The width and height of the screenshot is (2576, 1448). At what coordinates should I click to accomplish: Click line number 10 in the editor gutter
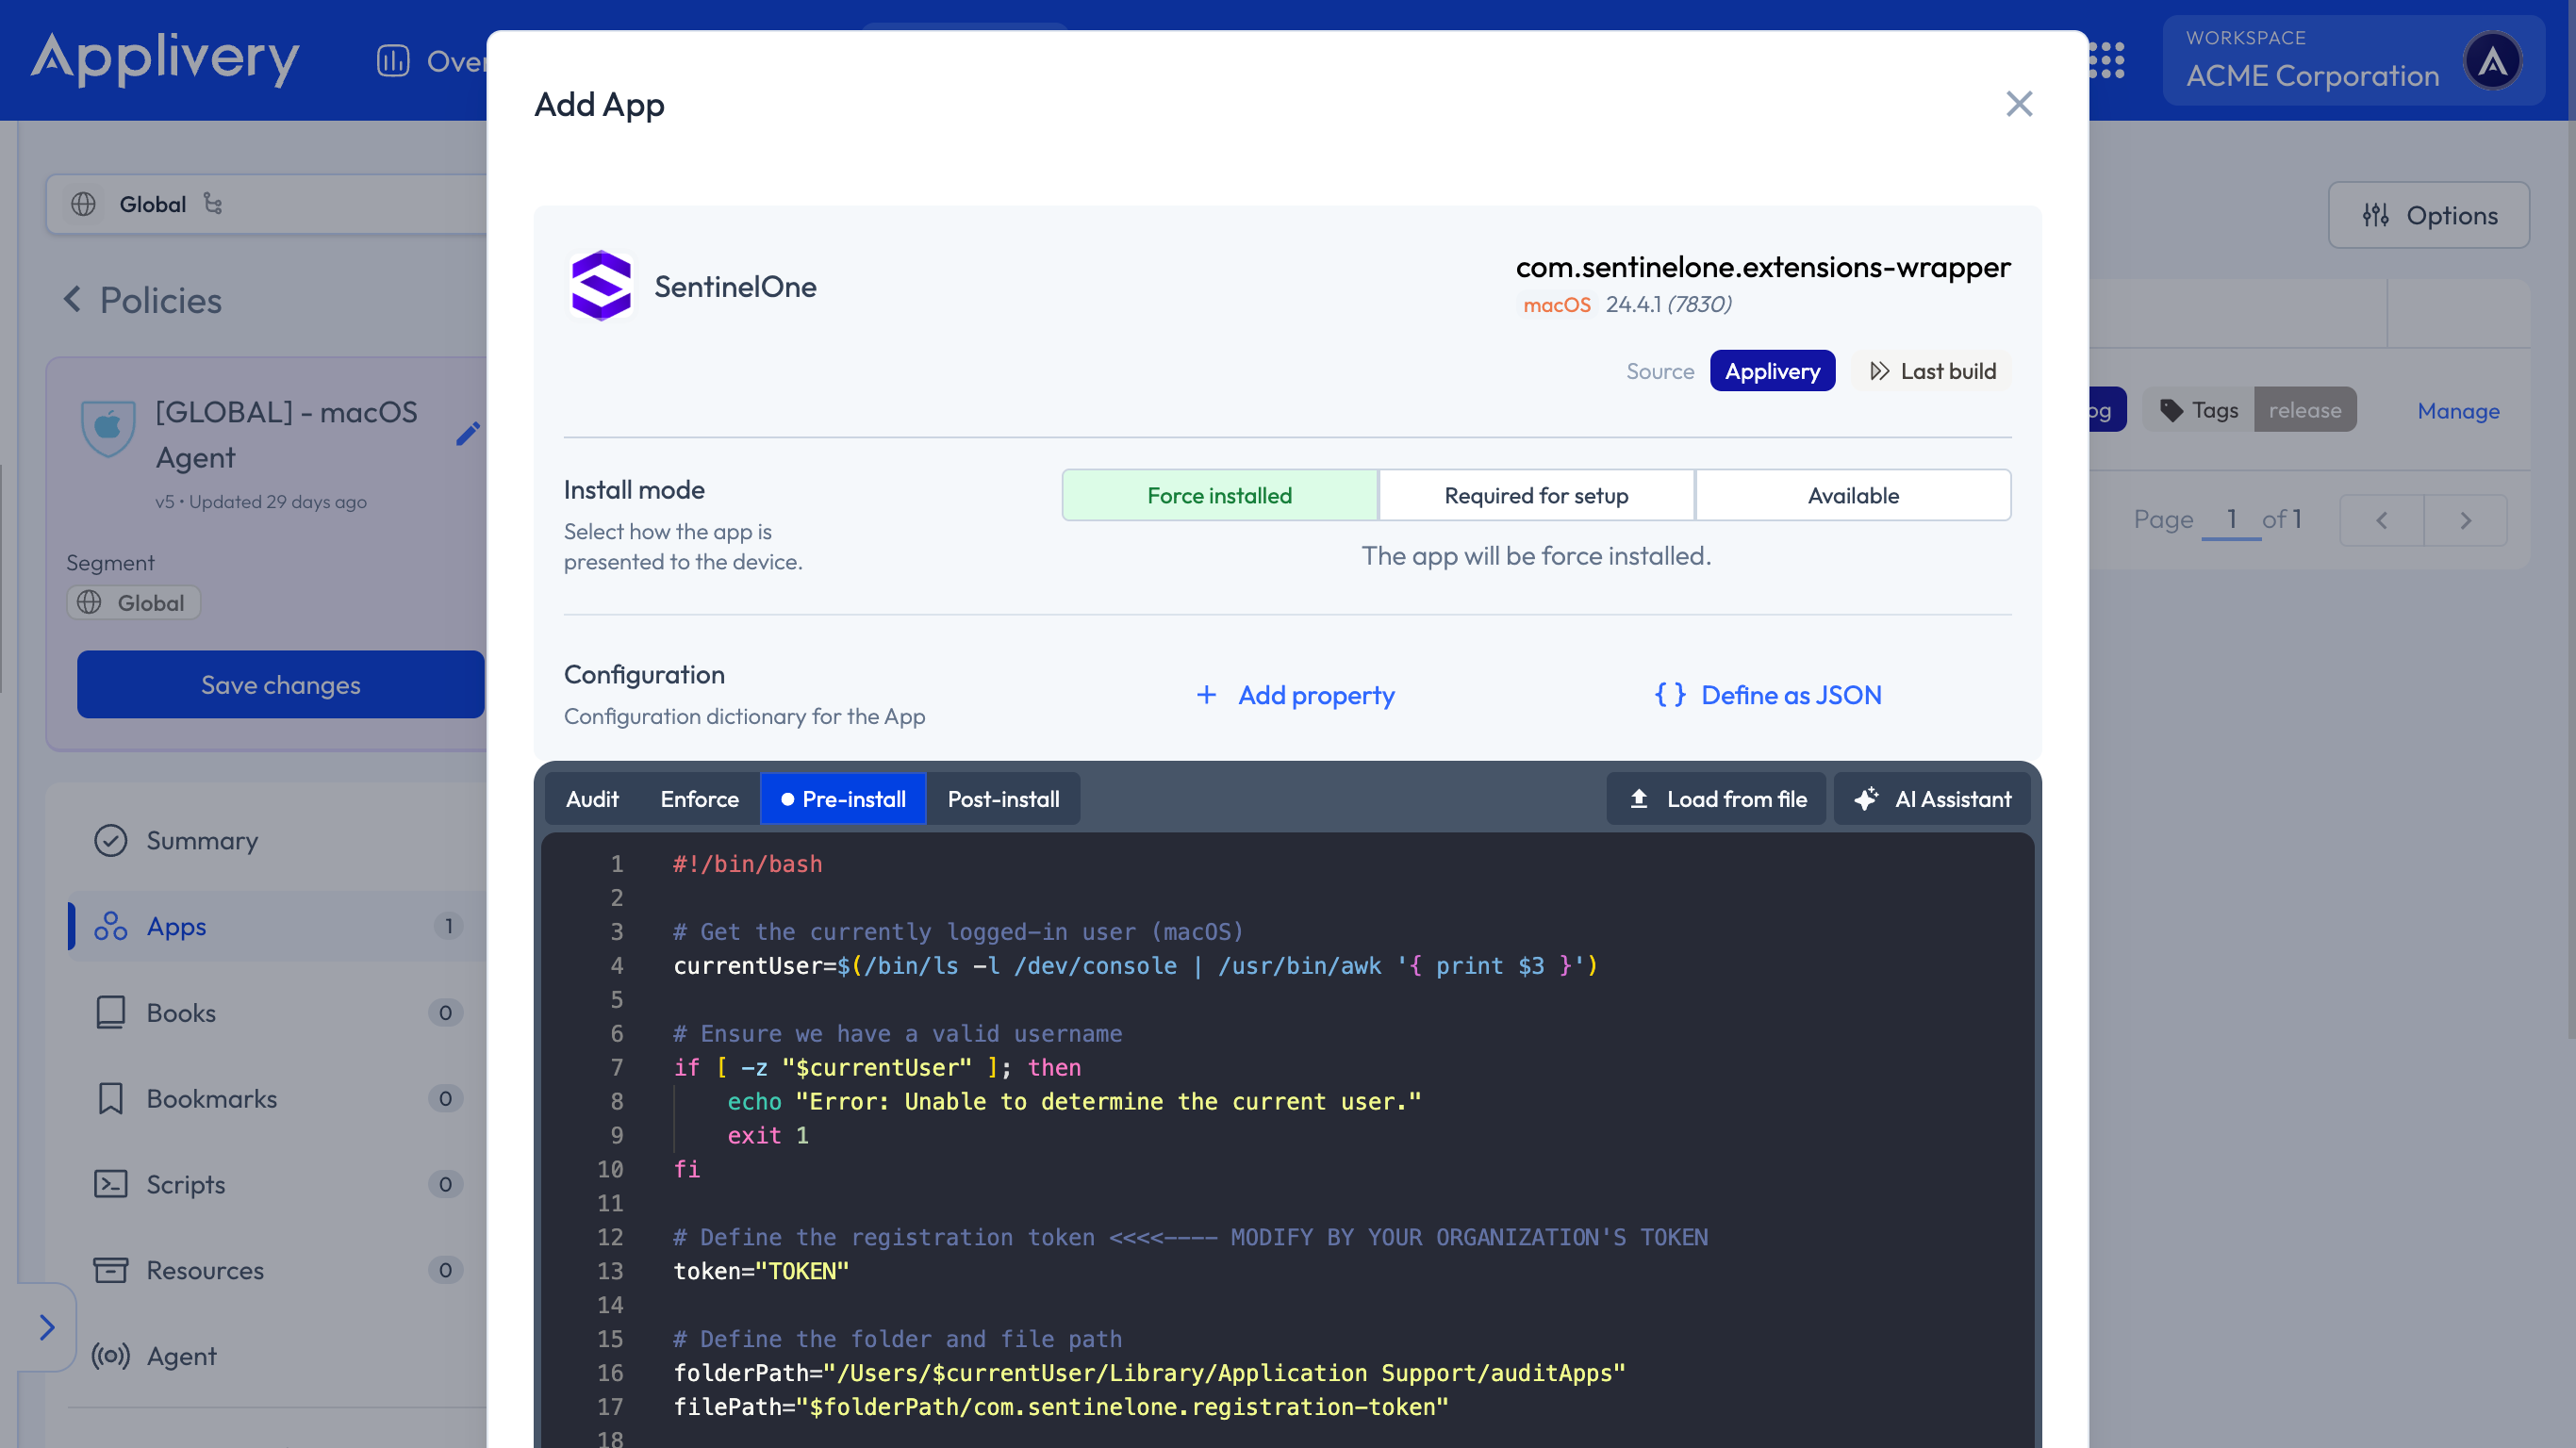[609, 1169]
